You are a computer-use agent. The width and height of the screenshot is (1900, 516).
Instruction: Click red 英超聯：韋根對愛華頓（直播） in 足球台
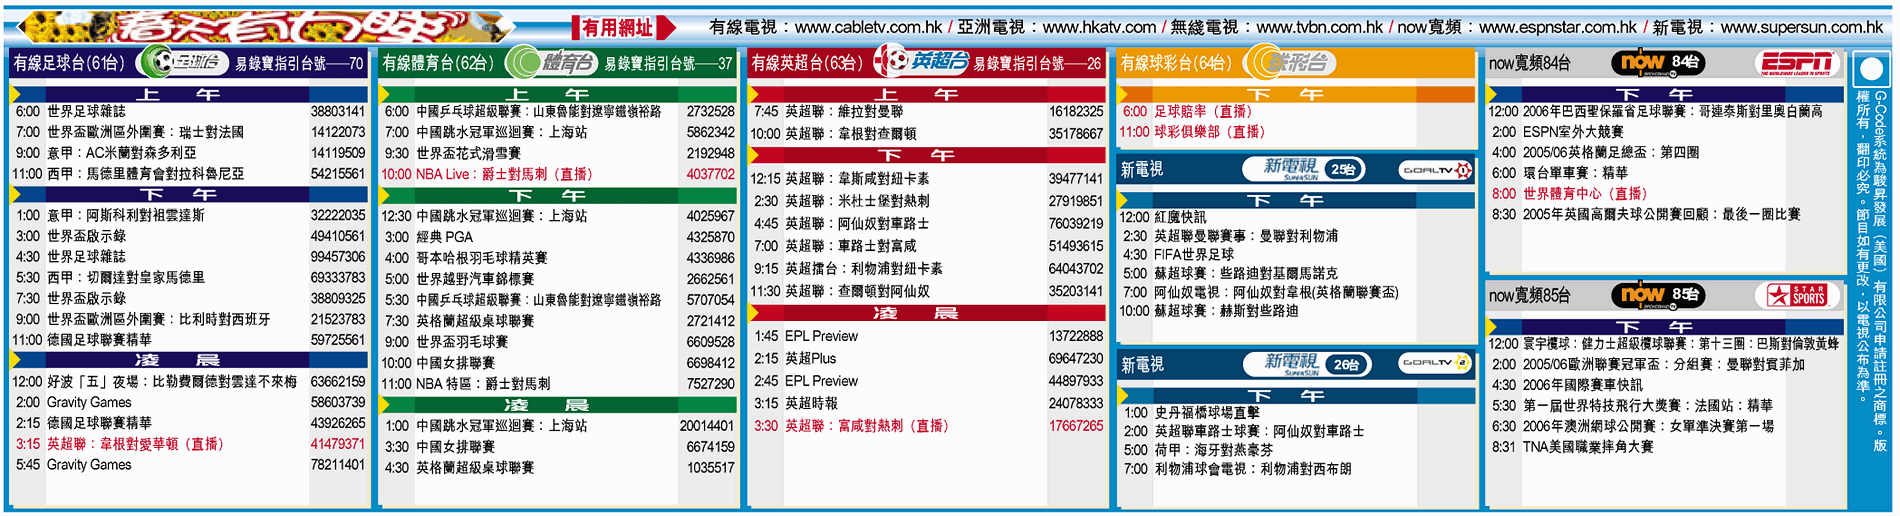(135, 444)
